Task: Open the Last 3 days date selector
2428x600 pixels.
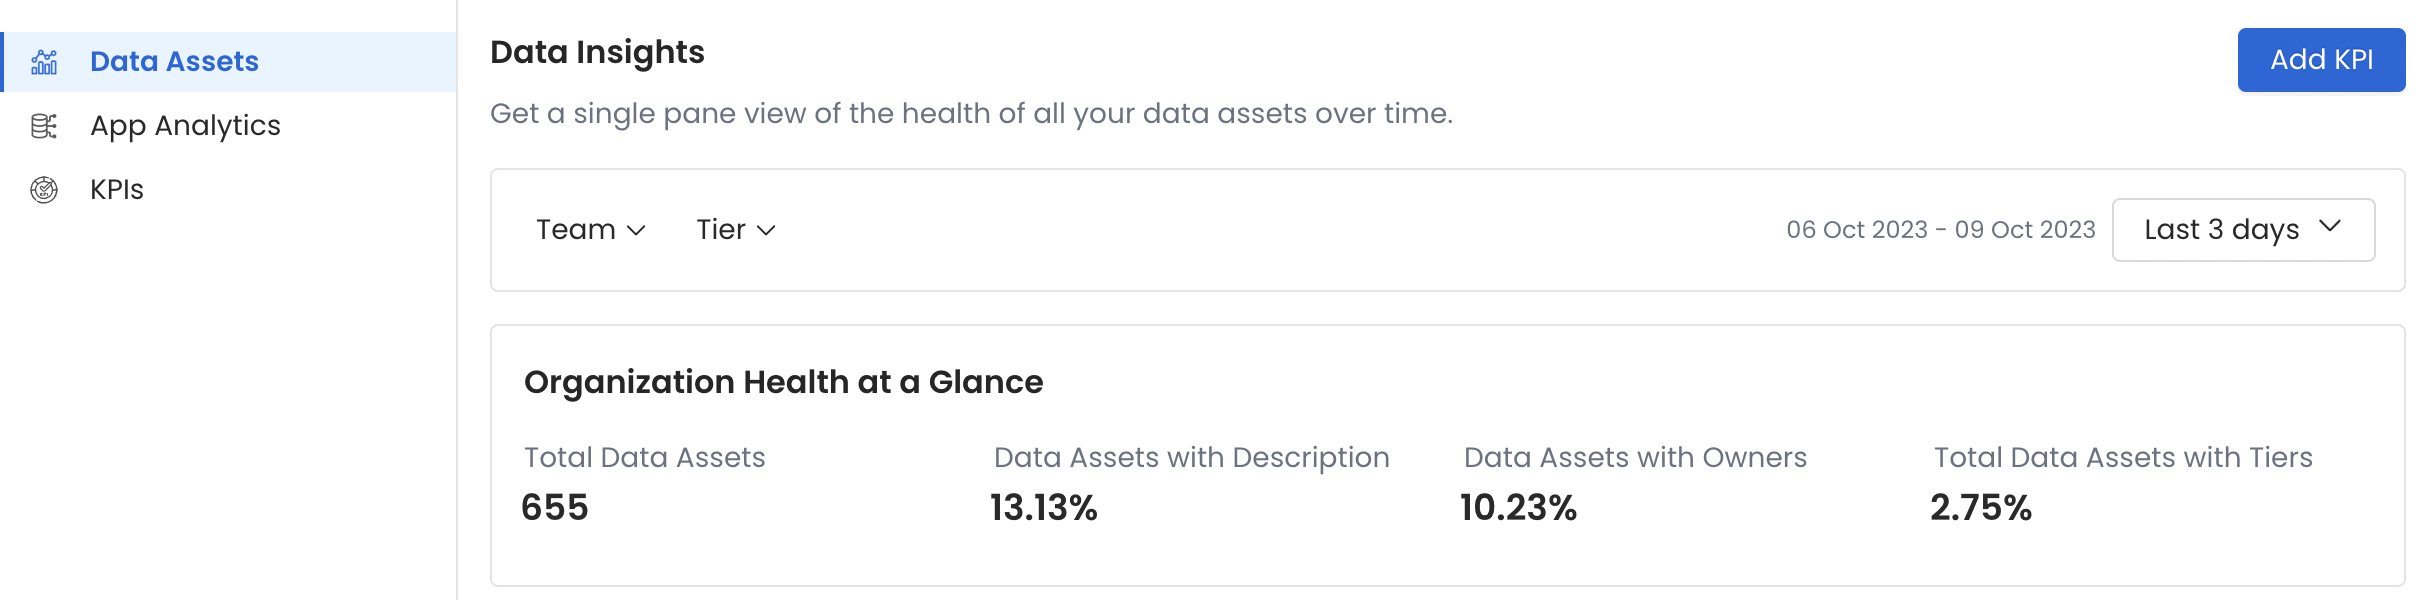Action: [x=2221, y=230]
